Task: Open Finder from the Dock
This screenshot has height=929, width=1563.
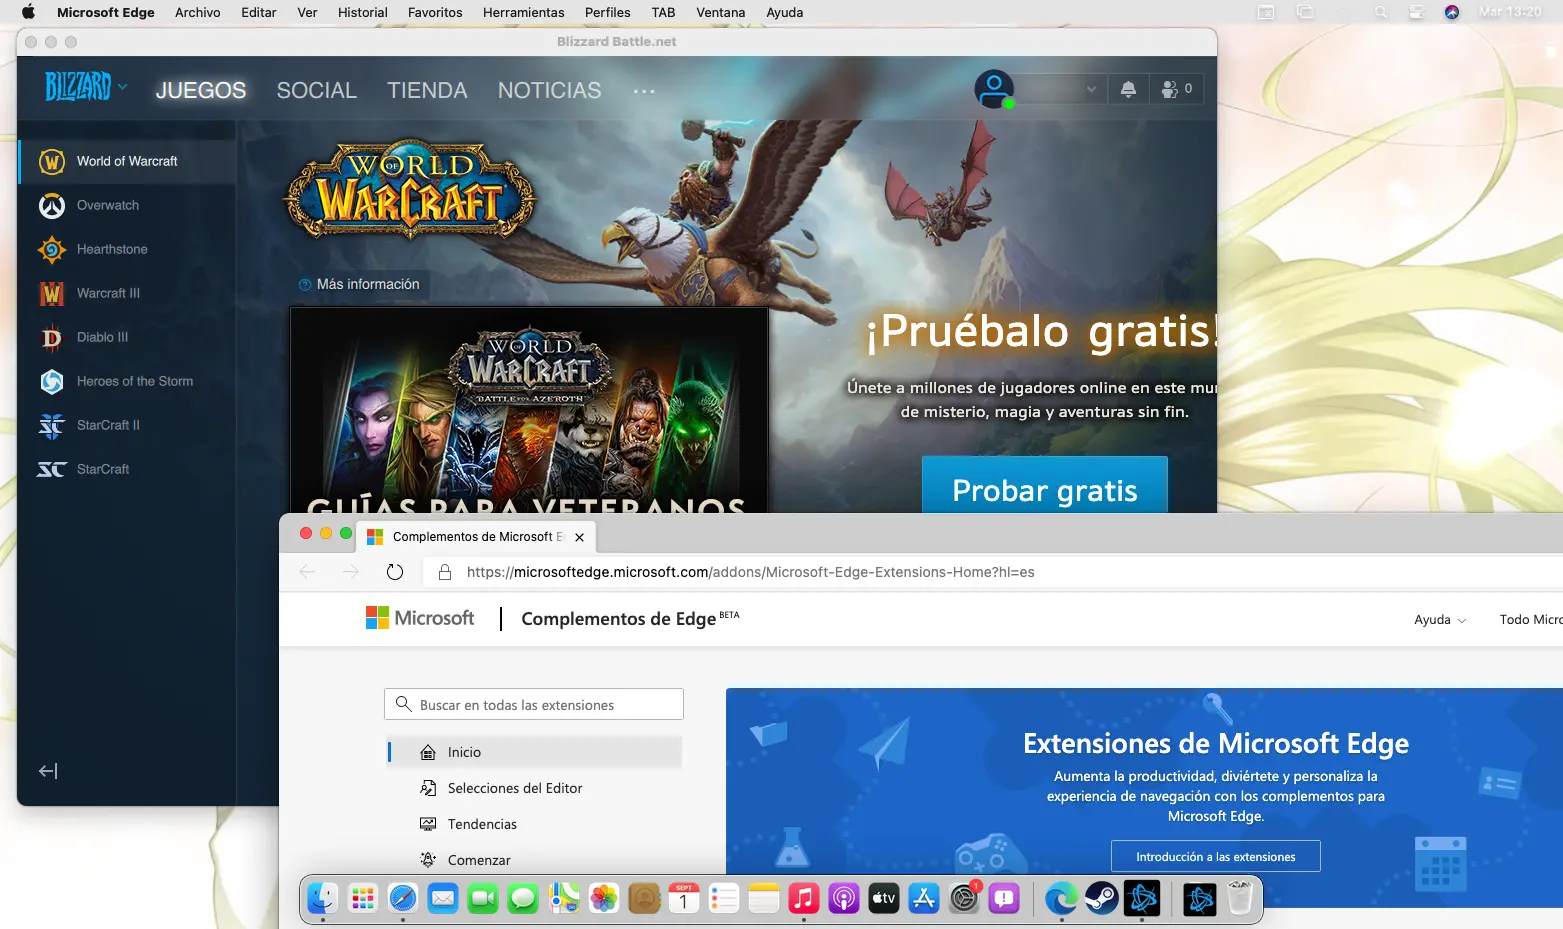Action: pos(322,898)
